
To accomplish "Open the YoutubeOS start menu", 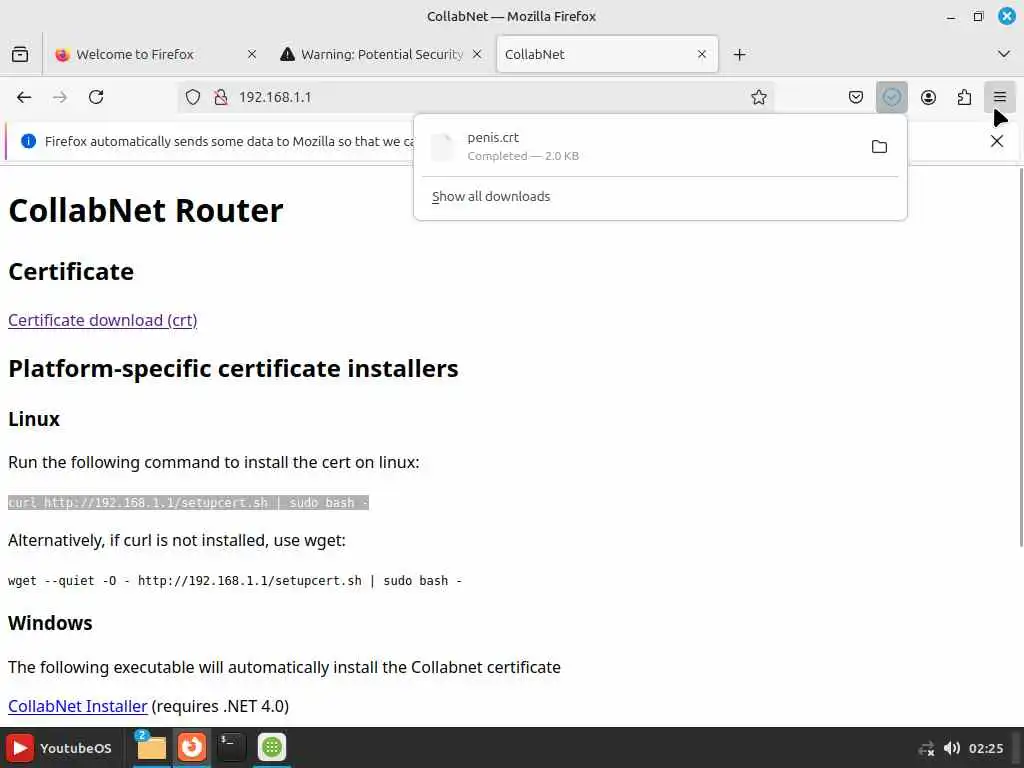I will pyautogui.click(x=59, y=748).
